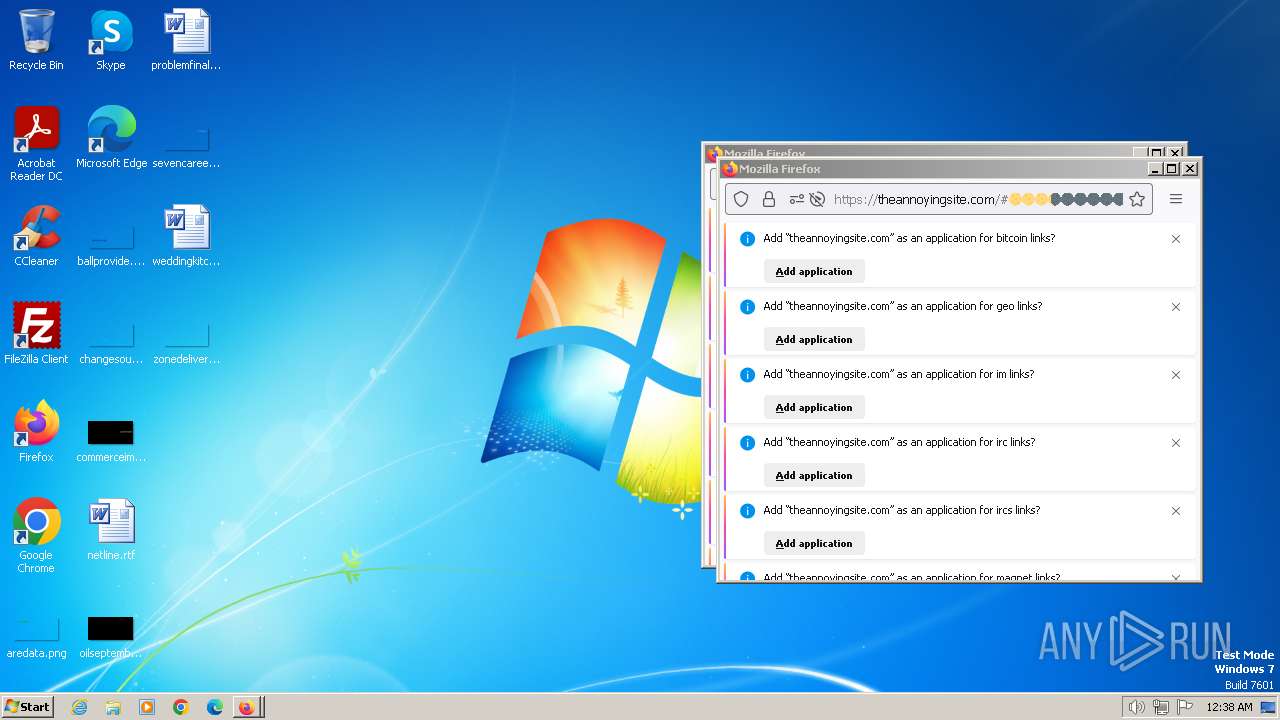Bookmark this page with the star icon
Image resolution: width=1280 pixels, height=720 pixels.
pos(1137,199)
